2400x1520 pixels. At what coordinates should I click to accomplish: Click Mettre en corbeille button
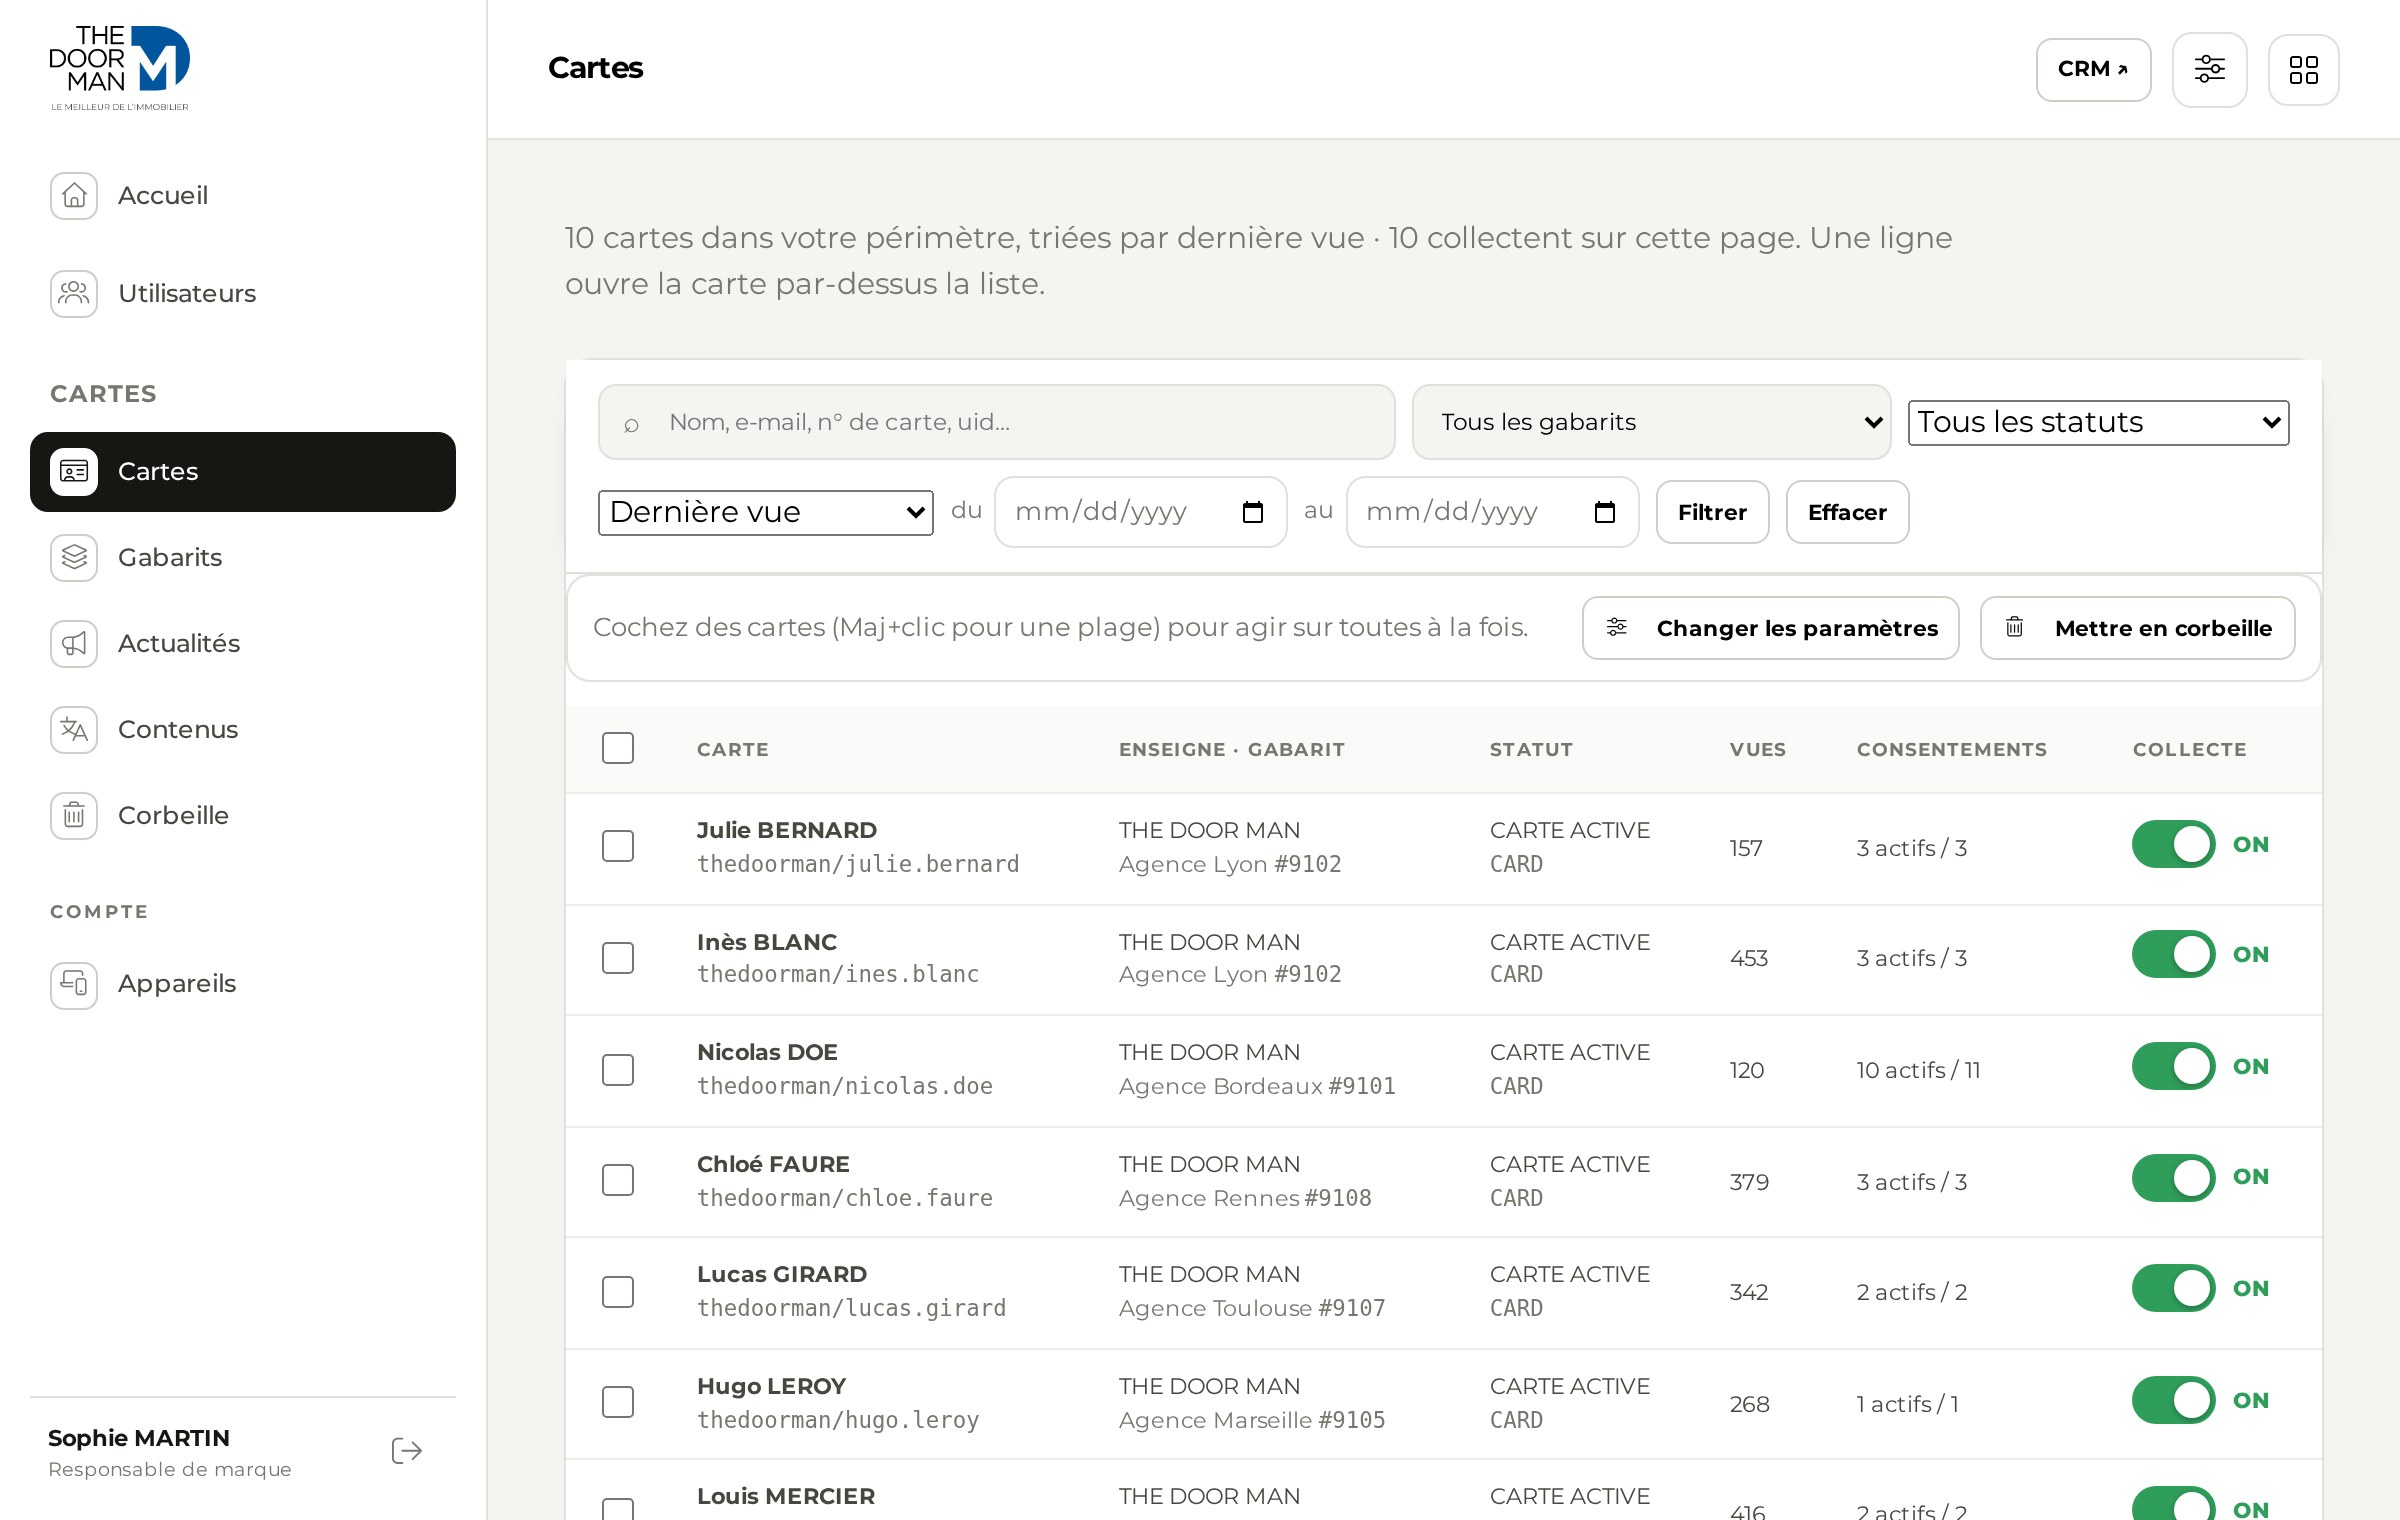pos(2137,628)
